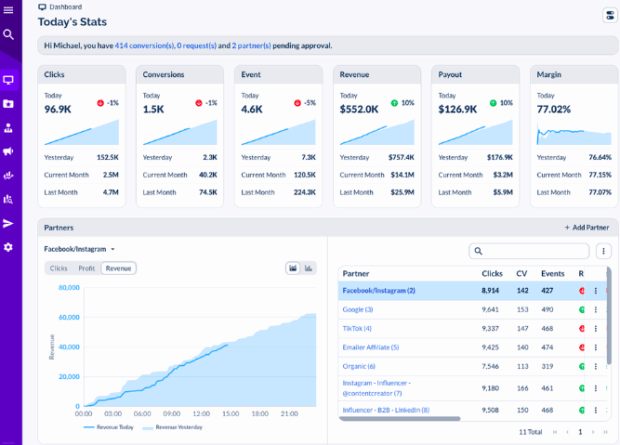Click the paper plane icon in the sidebar

pyautogui.click(x=8, y=223)
